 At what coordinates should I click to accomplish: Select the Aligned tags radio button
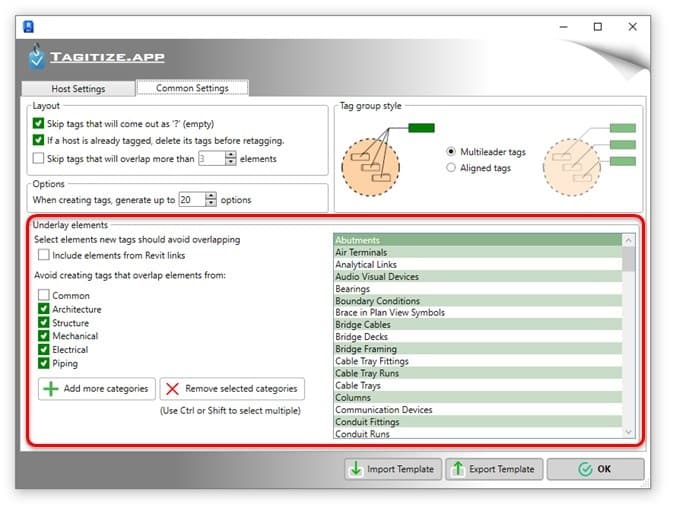point(451,168)
